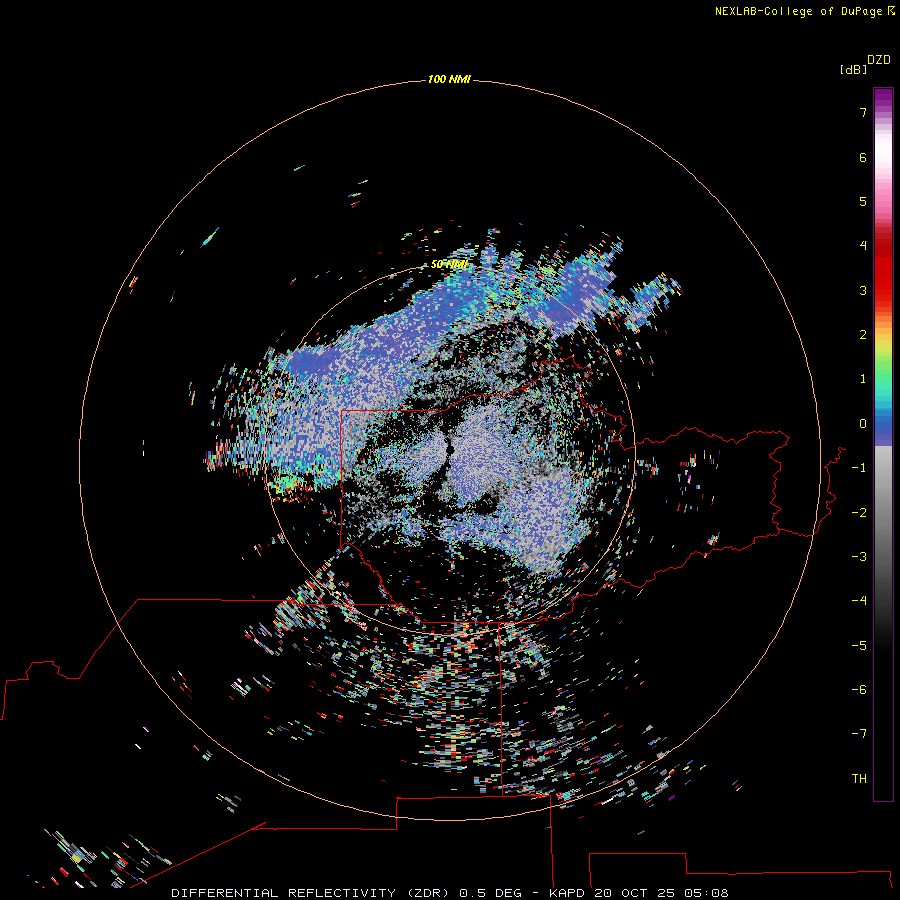Click the -7 value on the color scale
The height and width of the screenshot is (900, 900).
click(859, 734)
